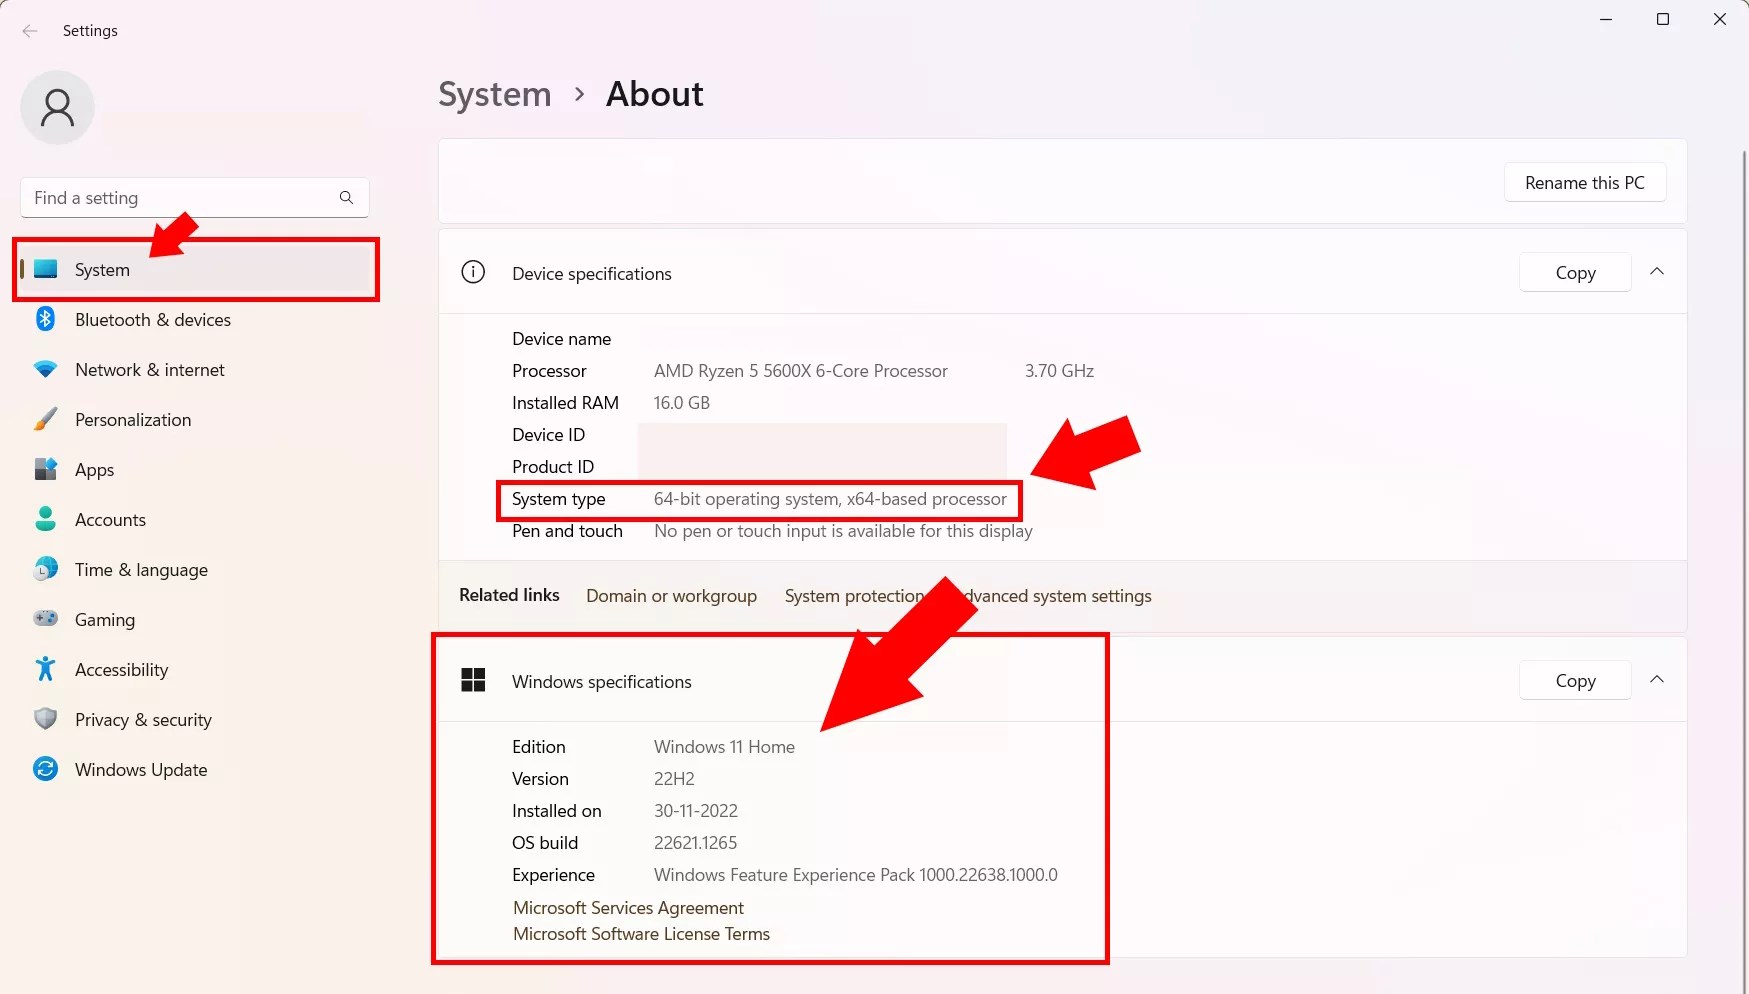Viewport: 1749px width, 994px height.
Task: Open Time & language settings
Action: [x=196, y=570]
